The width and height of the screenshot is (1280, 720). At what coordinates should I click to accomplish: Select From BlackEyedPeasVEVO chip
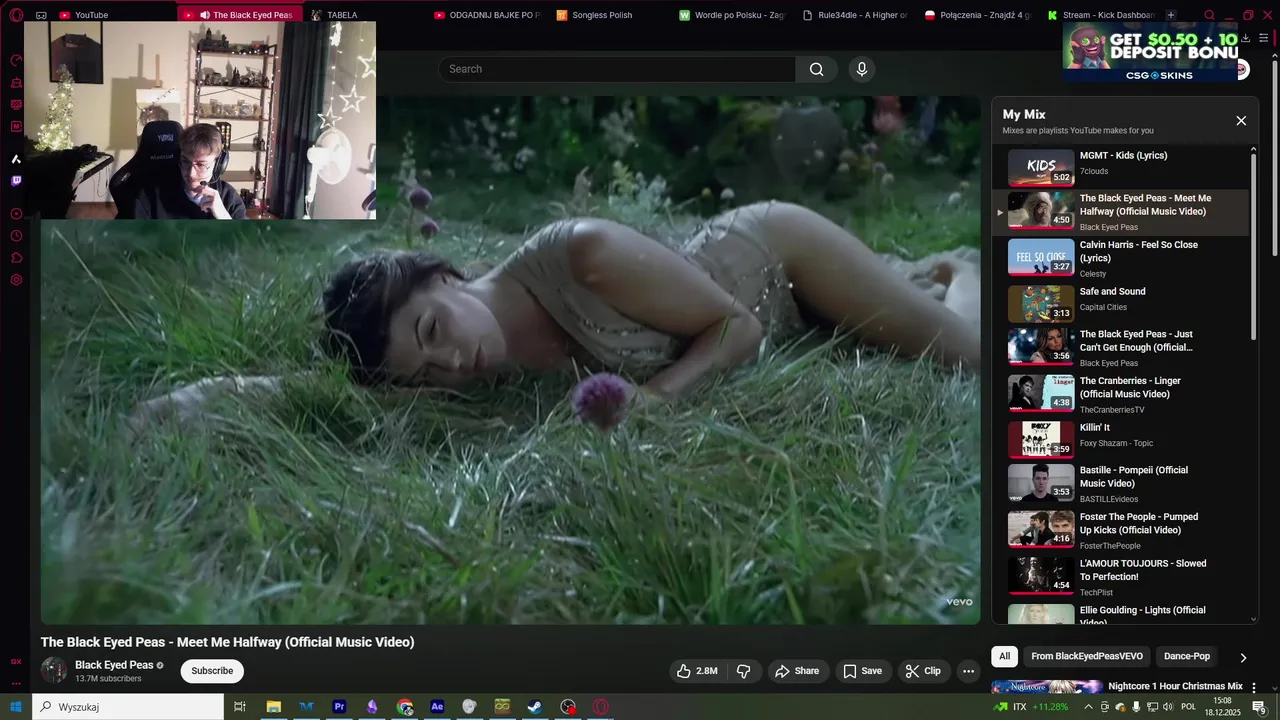tap(1087, 656)
